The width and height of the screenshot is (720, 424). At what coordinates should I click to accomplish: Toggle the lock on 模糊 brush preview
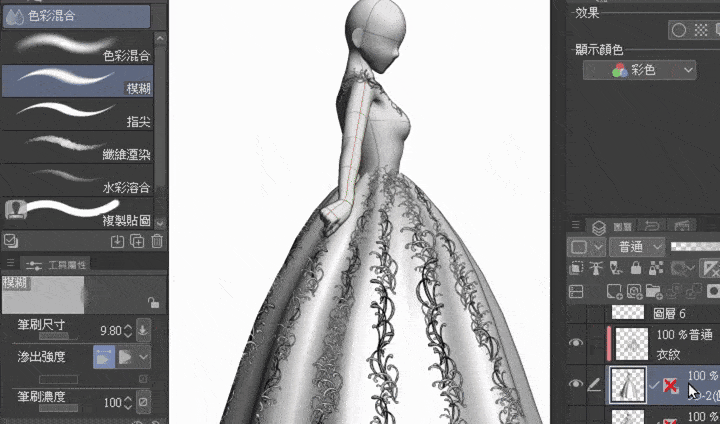[153, 303]
